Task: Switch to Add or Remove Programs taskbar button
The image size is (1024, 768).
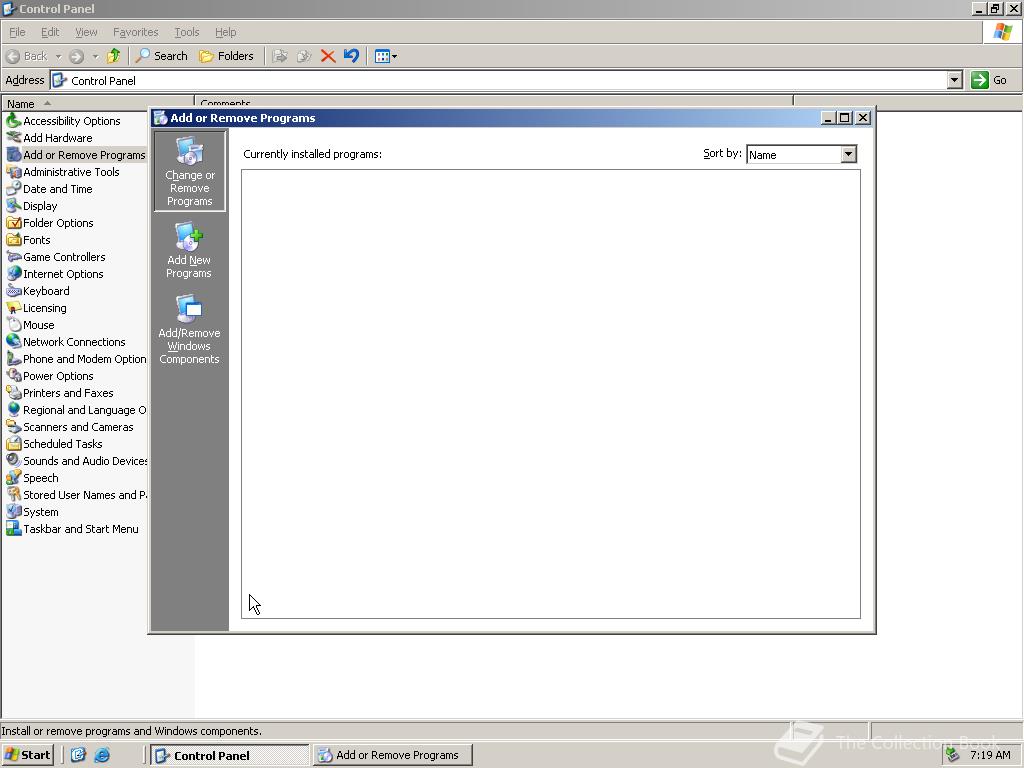Action: [x=392, y=755]
